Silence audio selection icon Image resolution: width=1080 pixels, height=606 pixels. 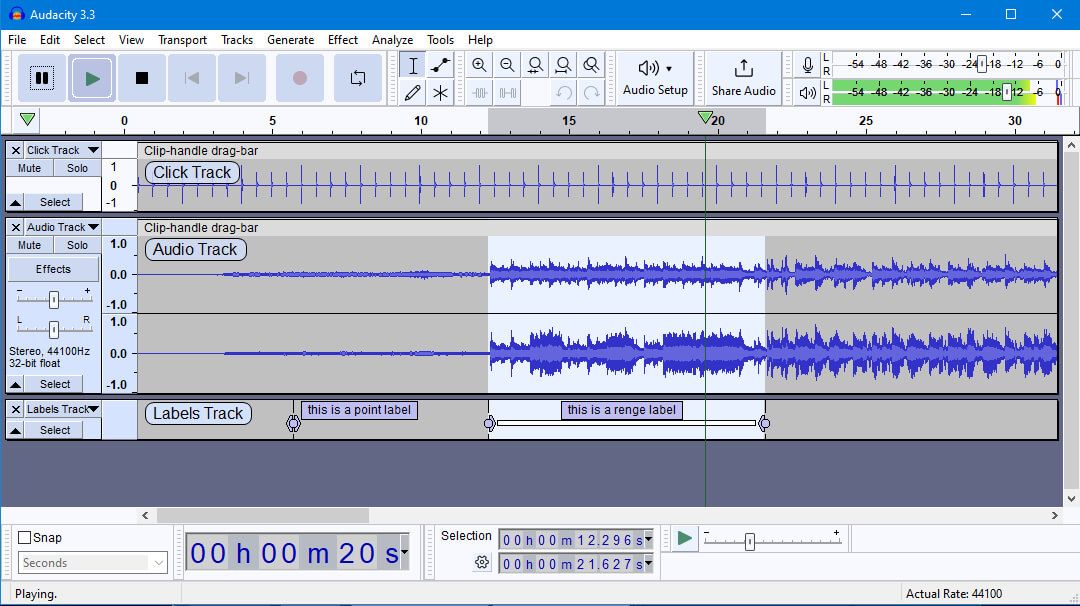click(x=508, y=93)
